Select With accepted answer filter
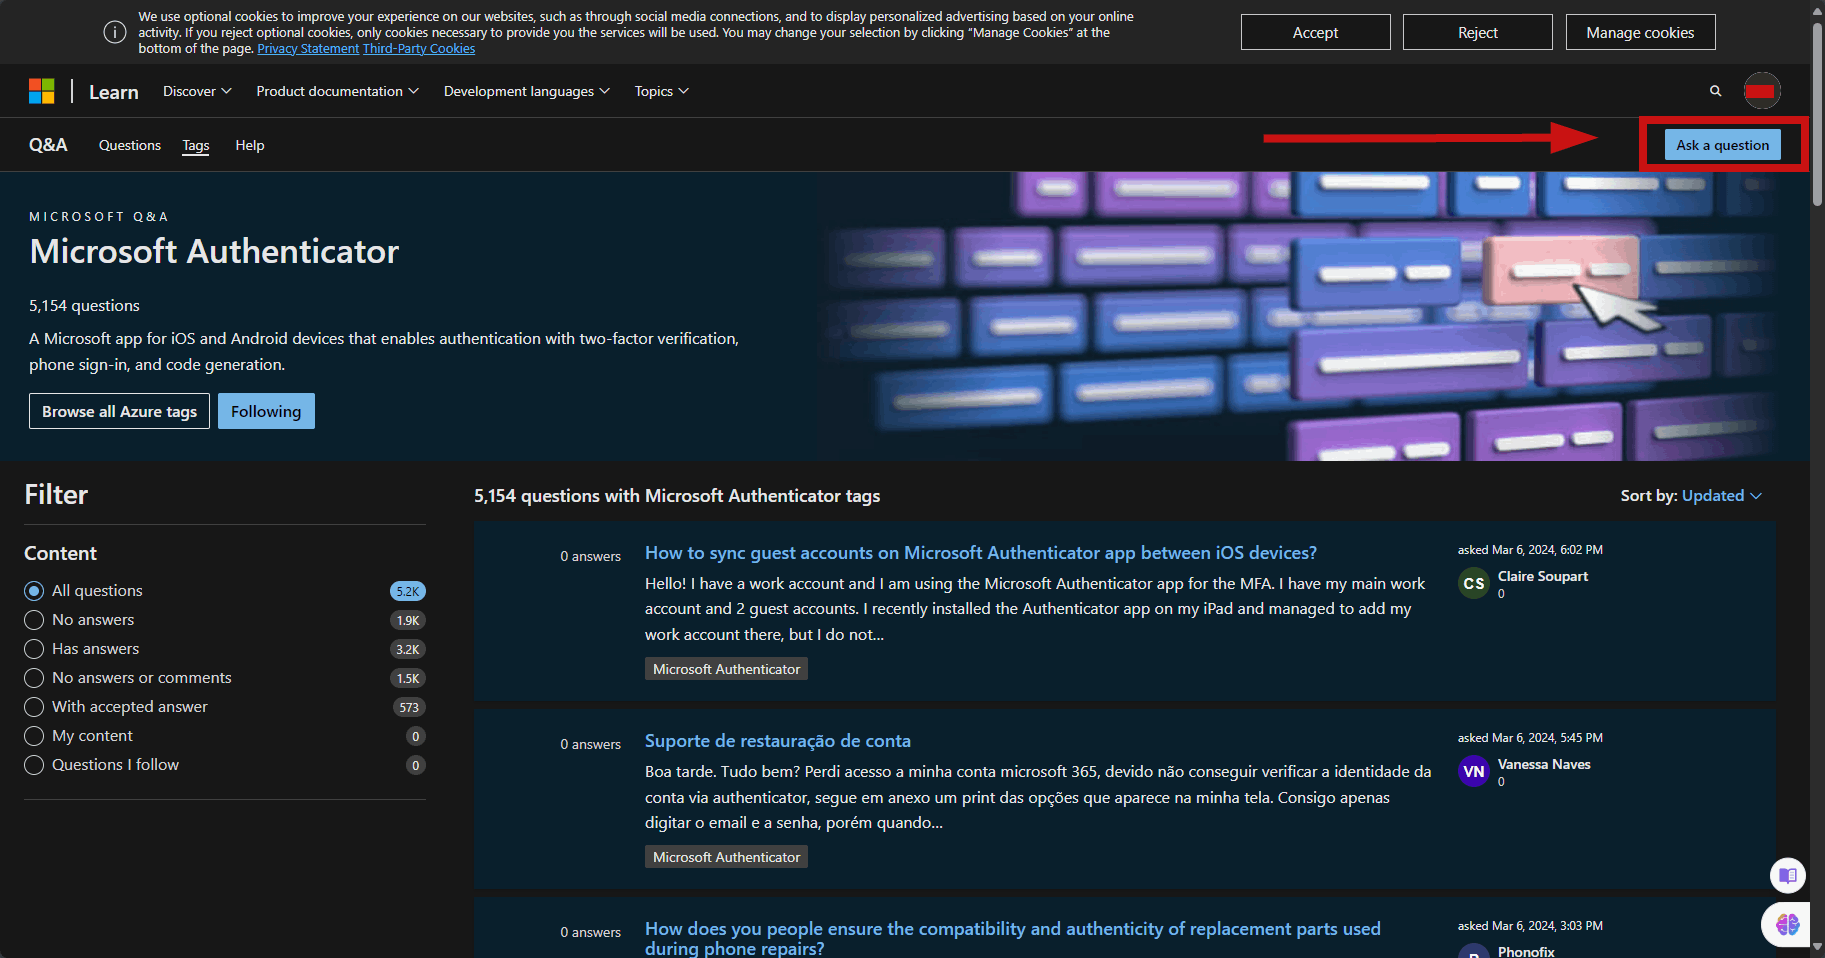Image resolution: width=1825 pixels, height=958 pixels. pyautogui.click(x=34, y=707)
